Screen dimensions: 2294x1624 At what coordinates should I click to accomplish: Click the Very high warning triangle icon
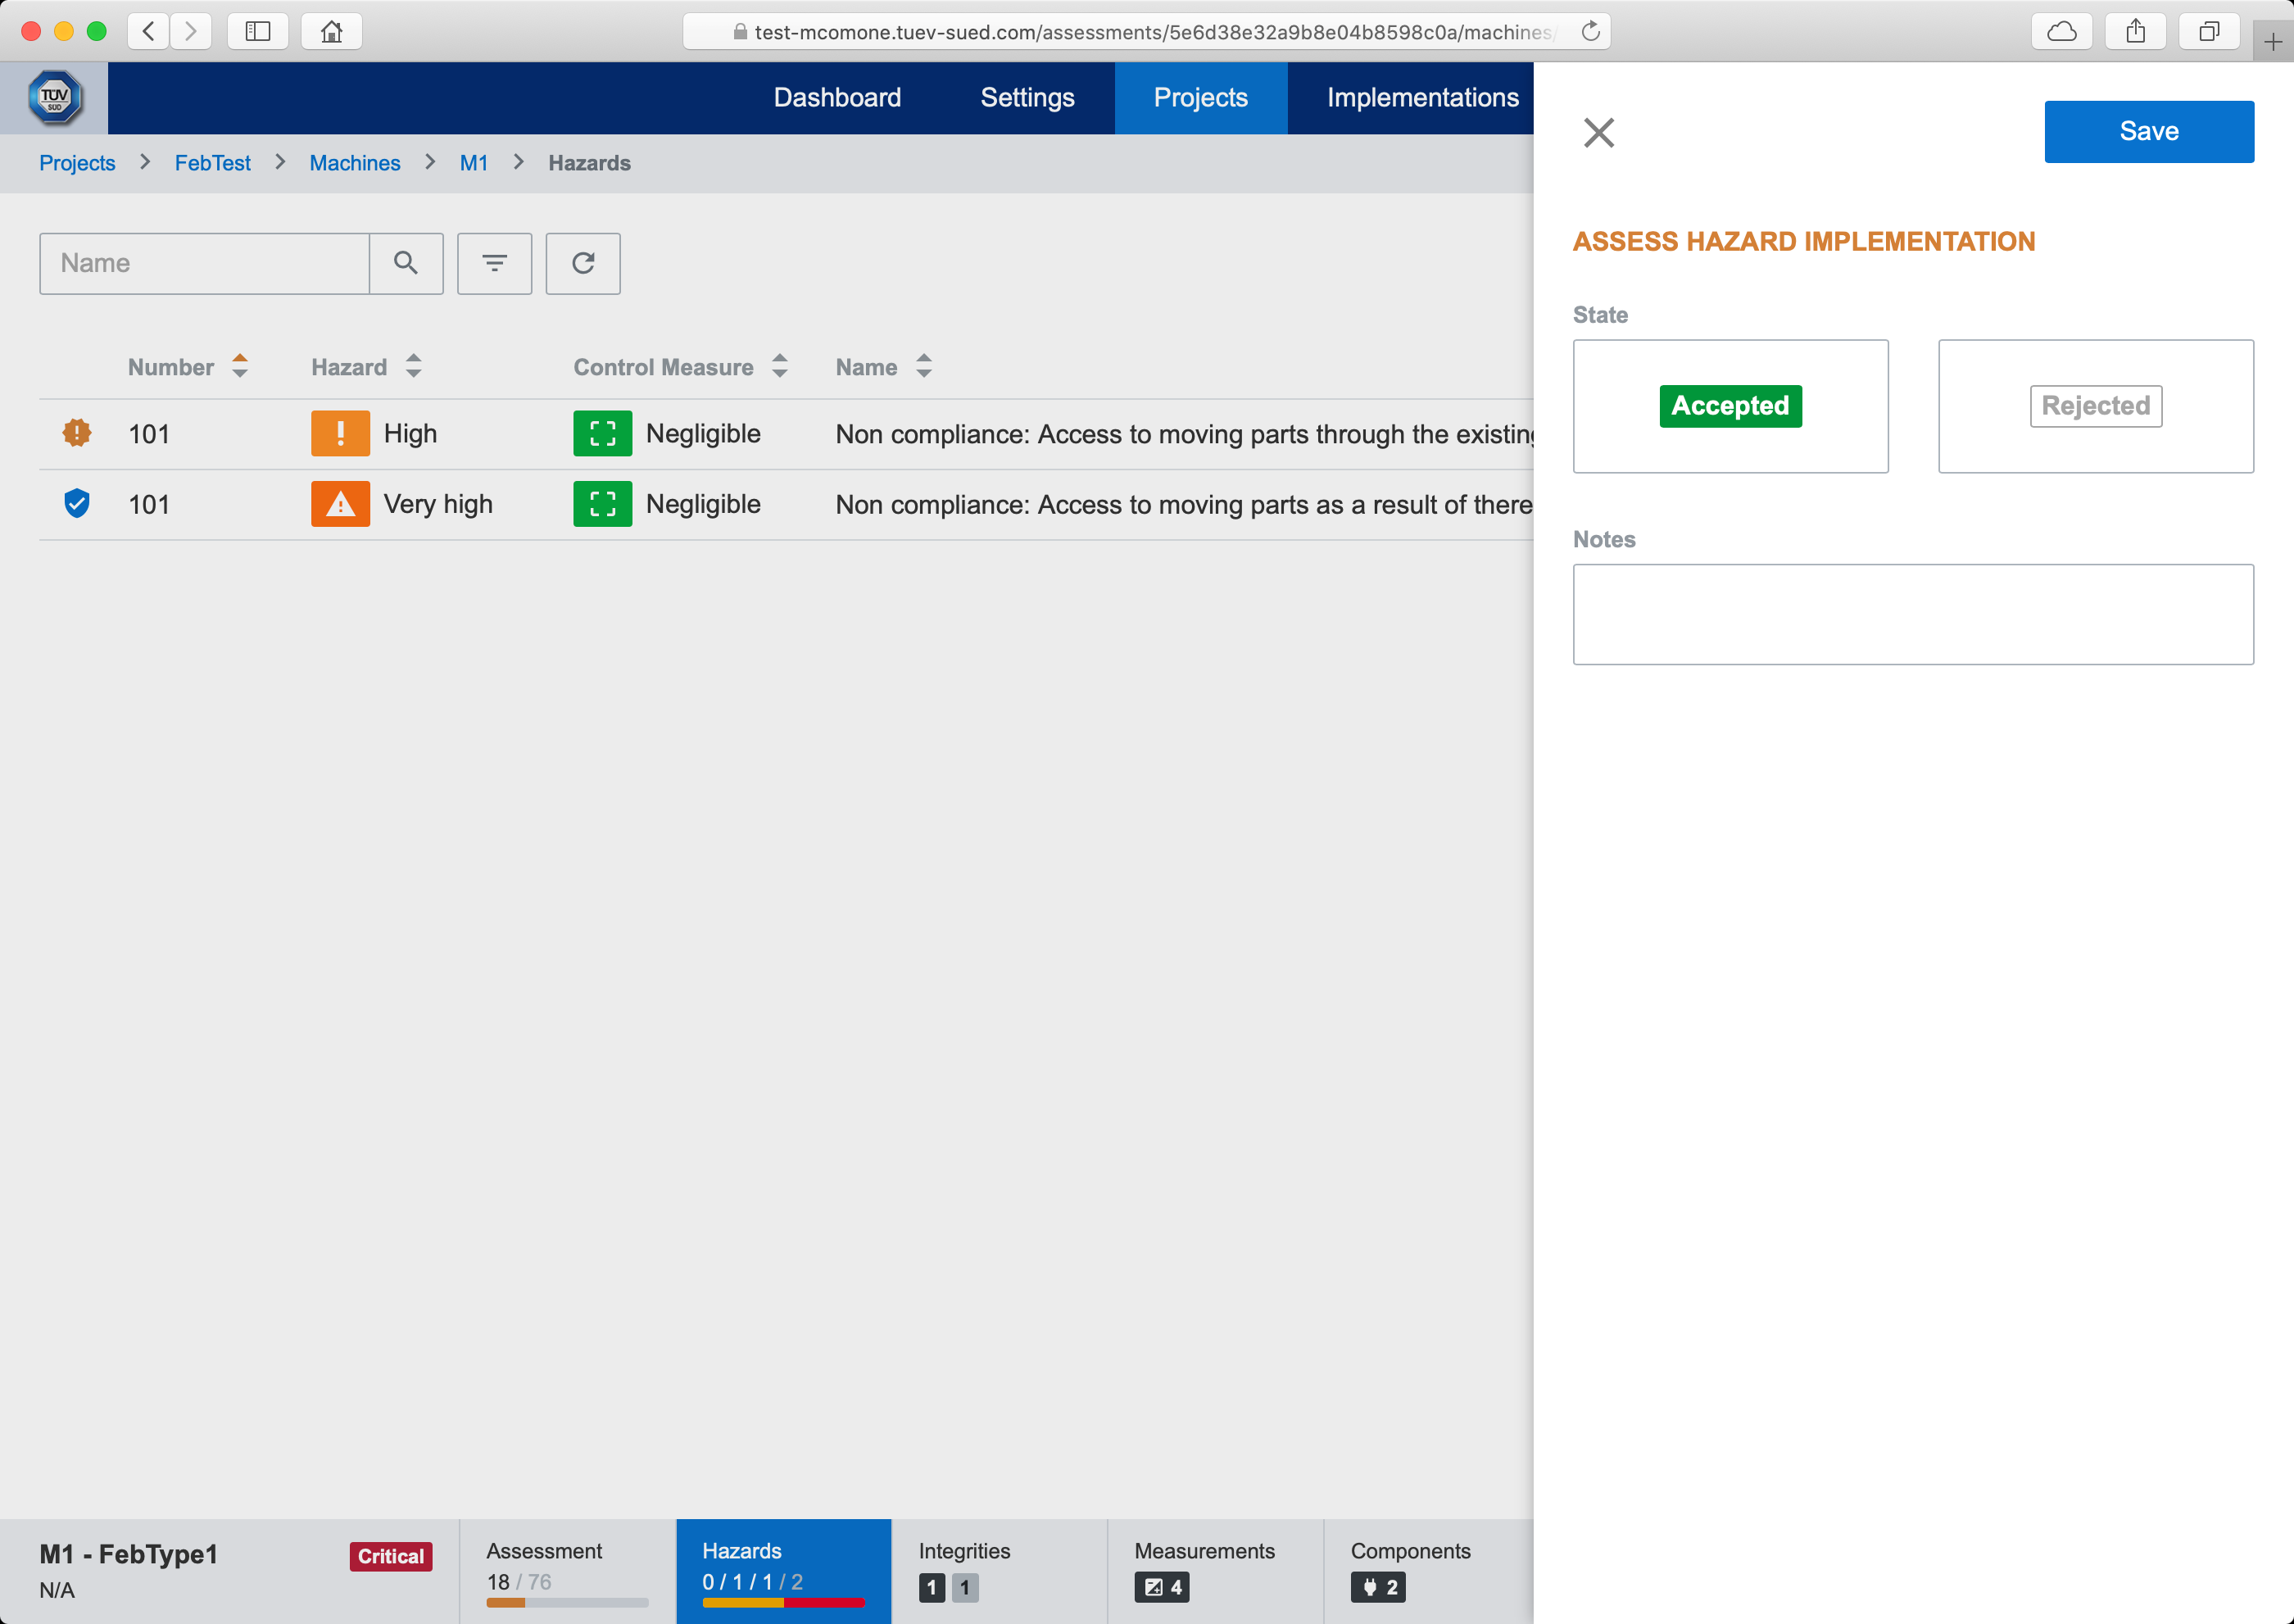point(340,504)
